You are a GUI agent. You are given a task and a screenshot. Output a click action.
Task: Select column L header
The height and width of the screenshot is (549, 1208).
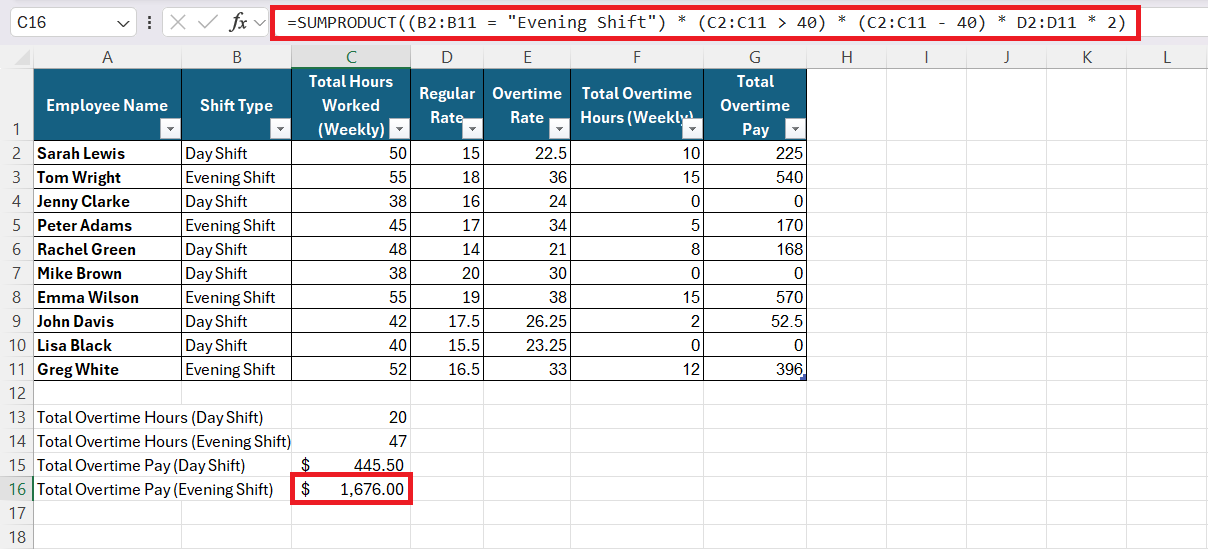click(x=1167, y=58)
